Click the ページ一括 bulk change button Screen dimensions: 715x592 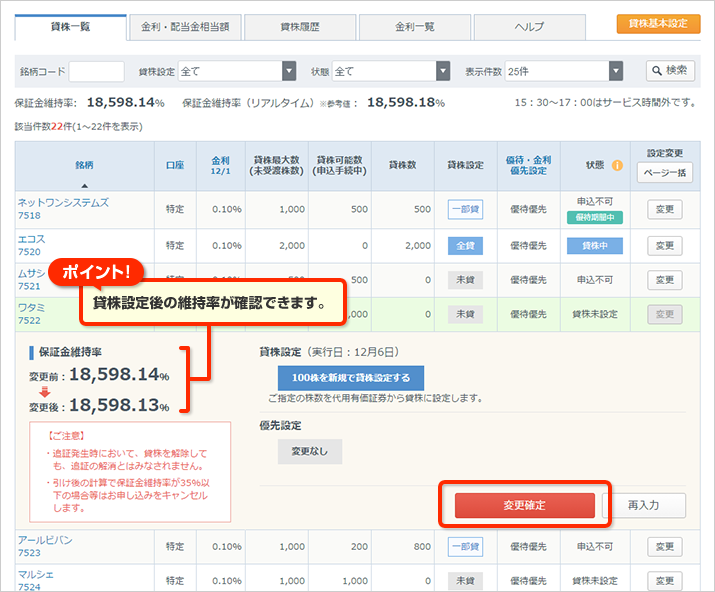(664, 172)
